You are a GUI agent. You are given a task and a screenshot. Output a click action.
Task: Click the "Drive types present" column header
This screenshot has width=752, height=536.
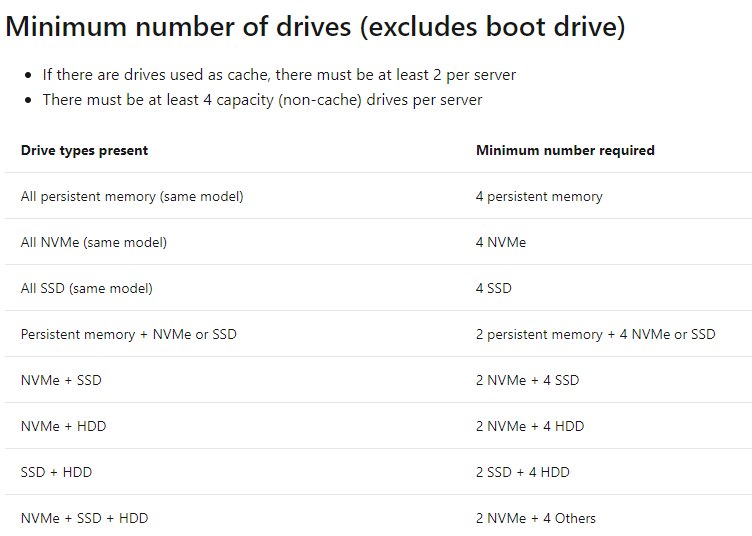tap(84, 151)
